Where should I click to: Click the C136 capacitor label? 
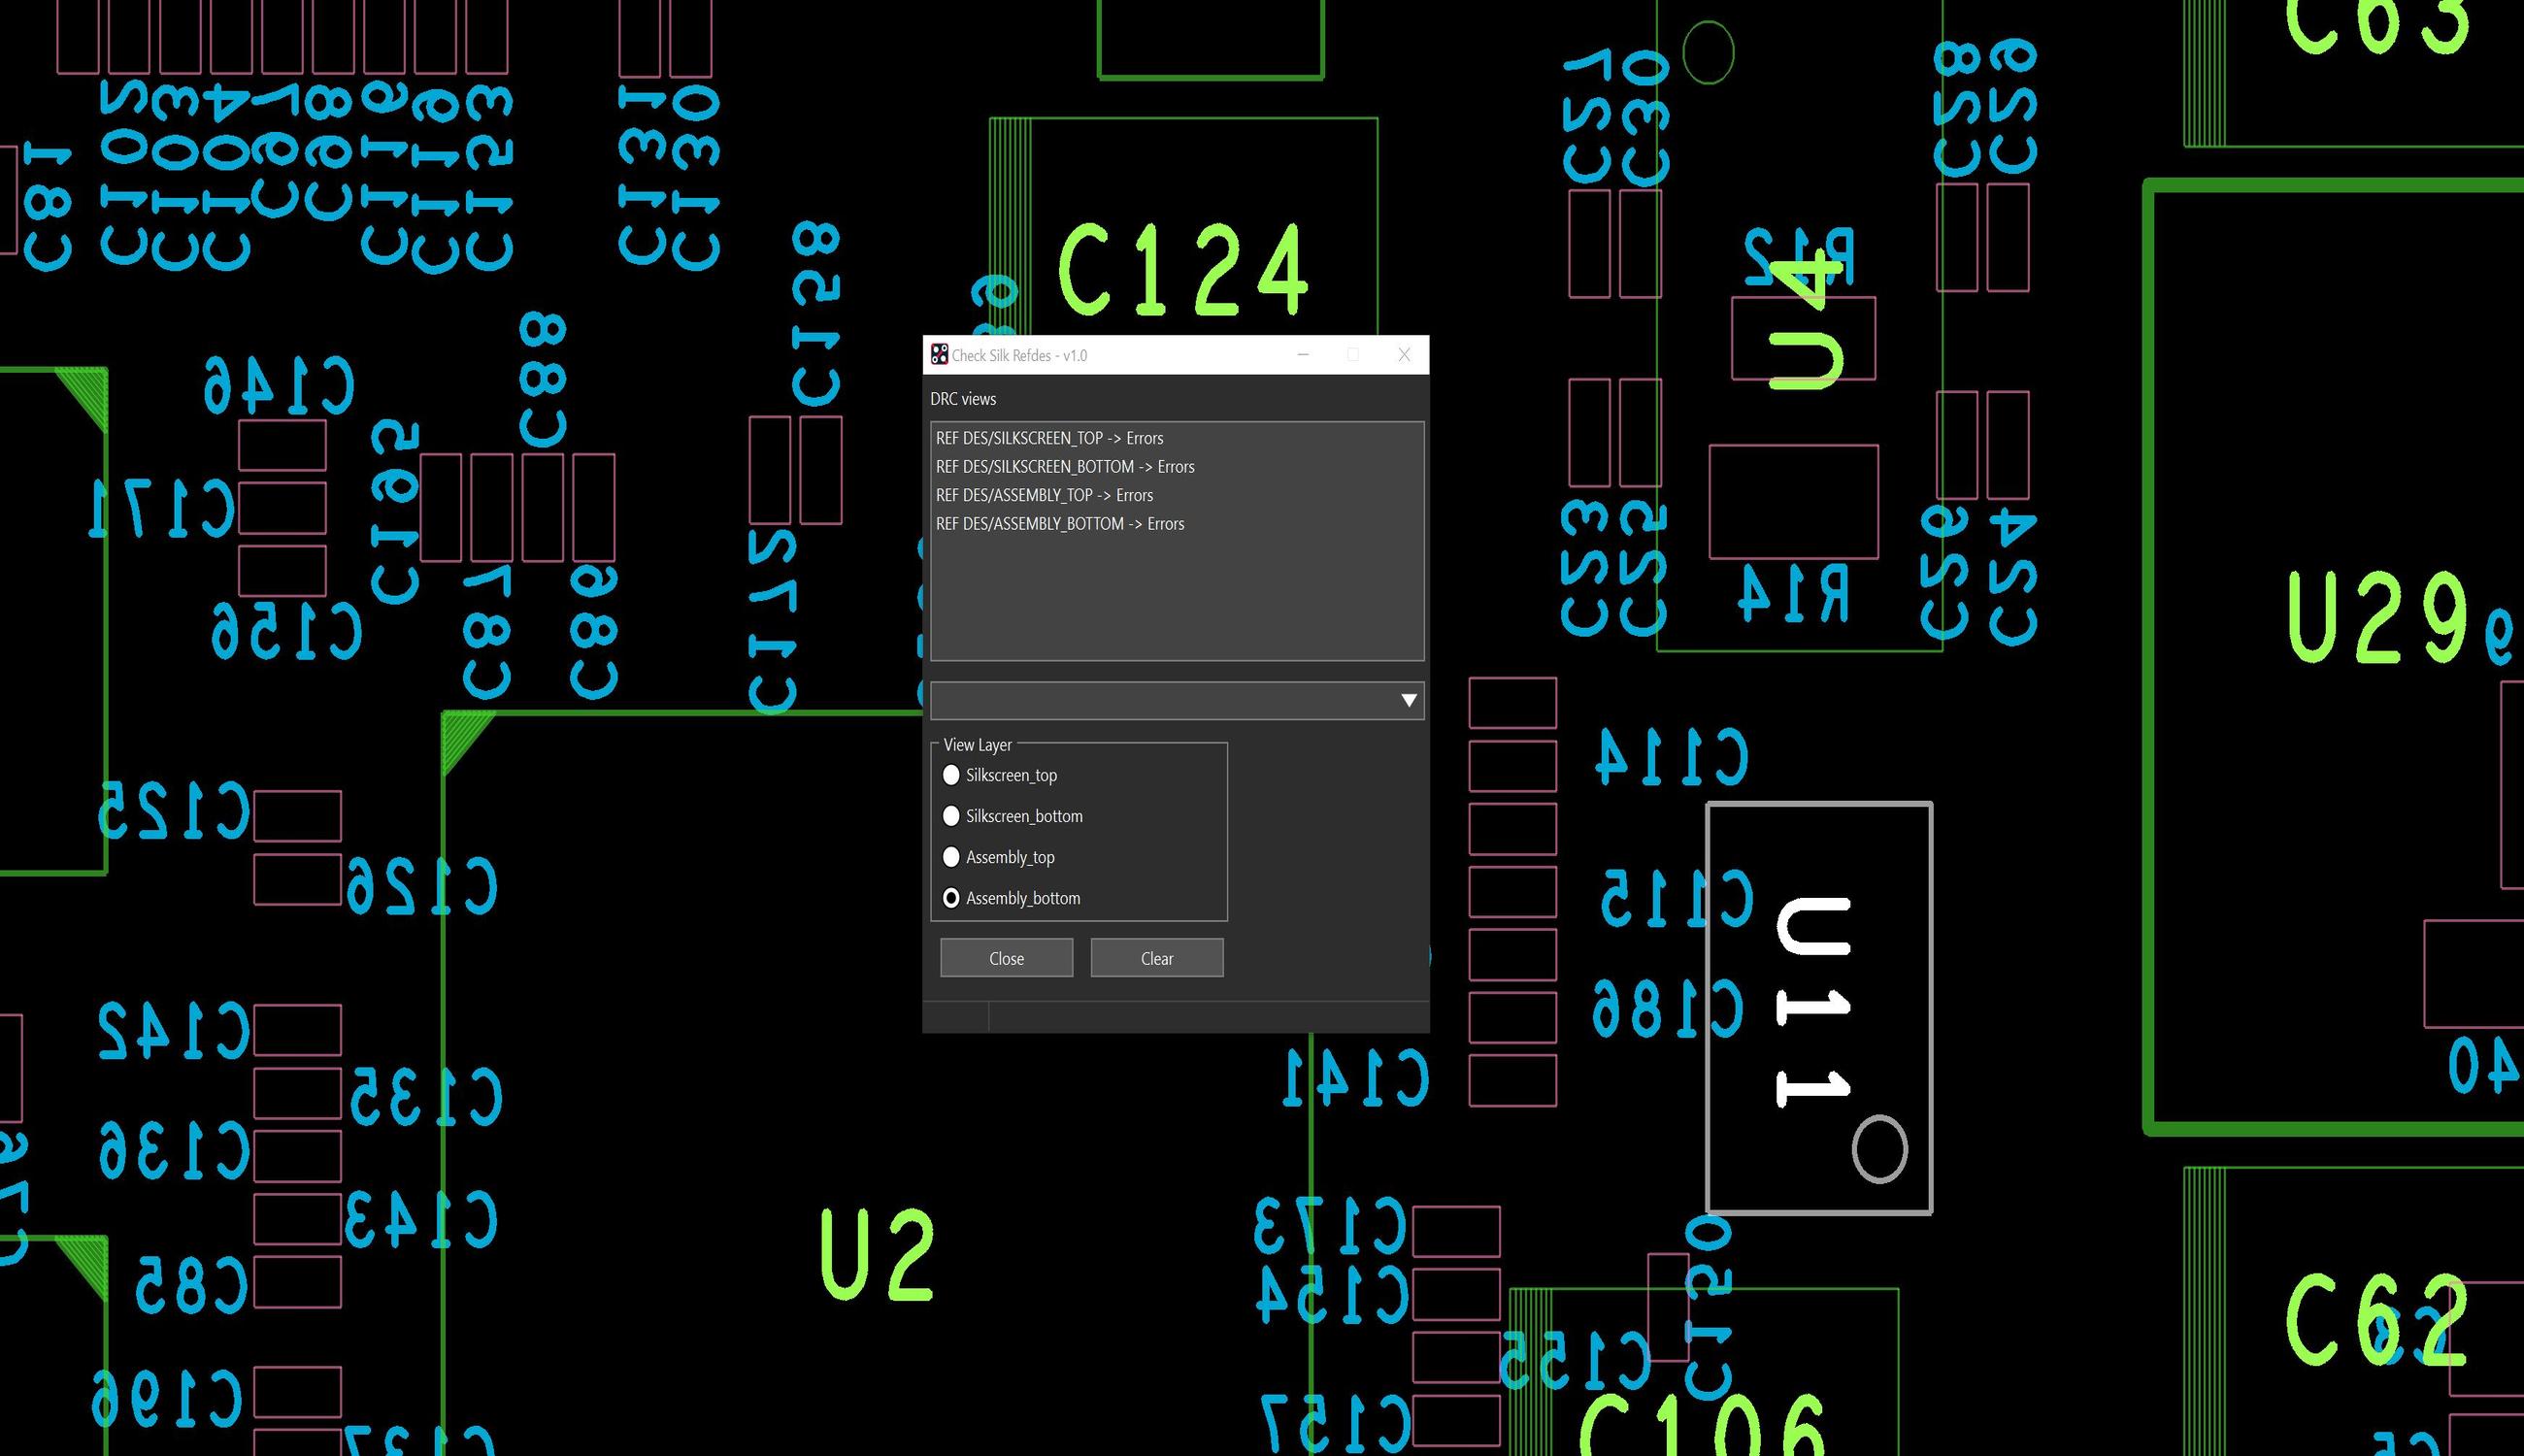173,1150
